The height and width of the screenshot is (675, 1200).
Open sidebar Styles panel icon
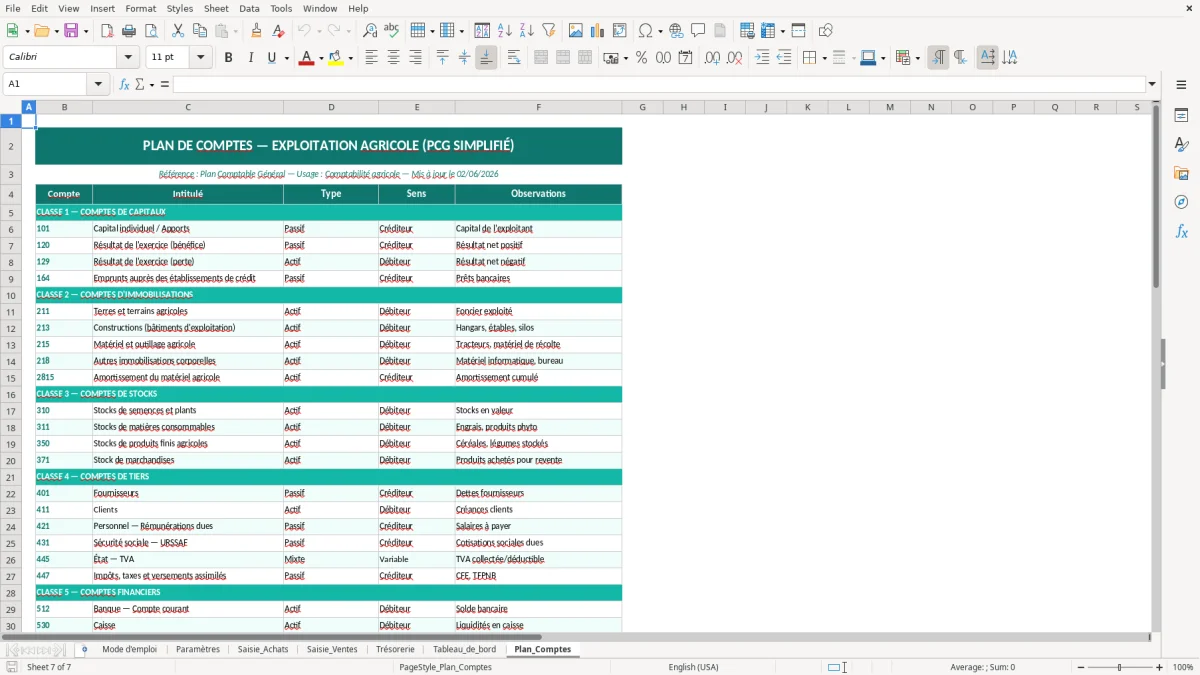[x=1181, y=145]
